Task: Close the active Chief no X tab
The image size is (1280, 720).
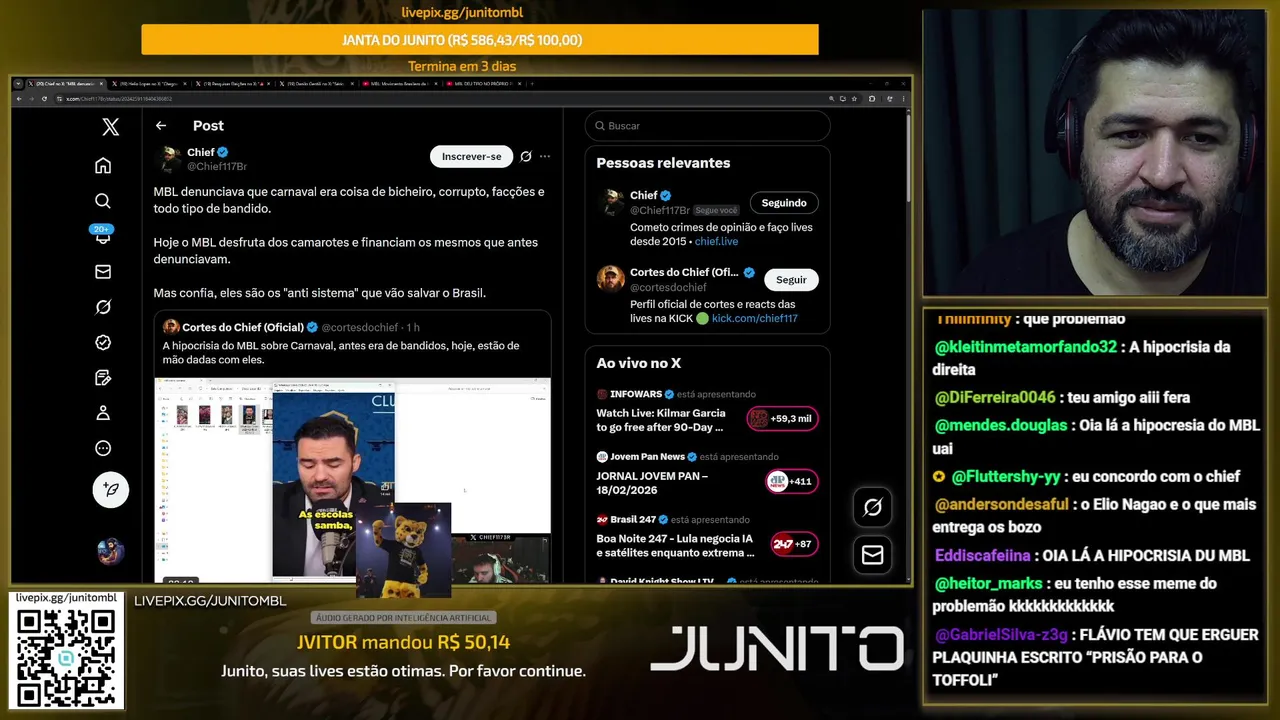Action: (101, 84)
